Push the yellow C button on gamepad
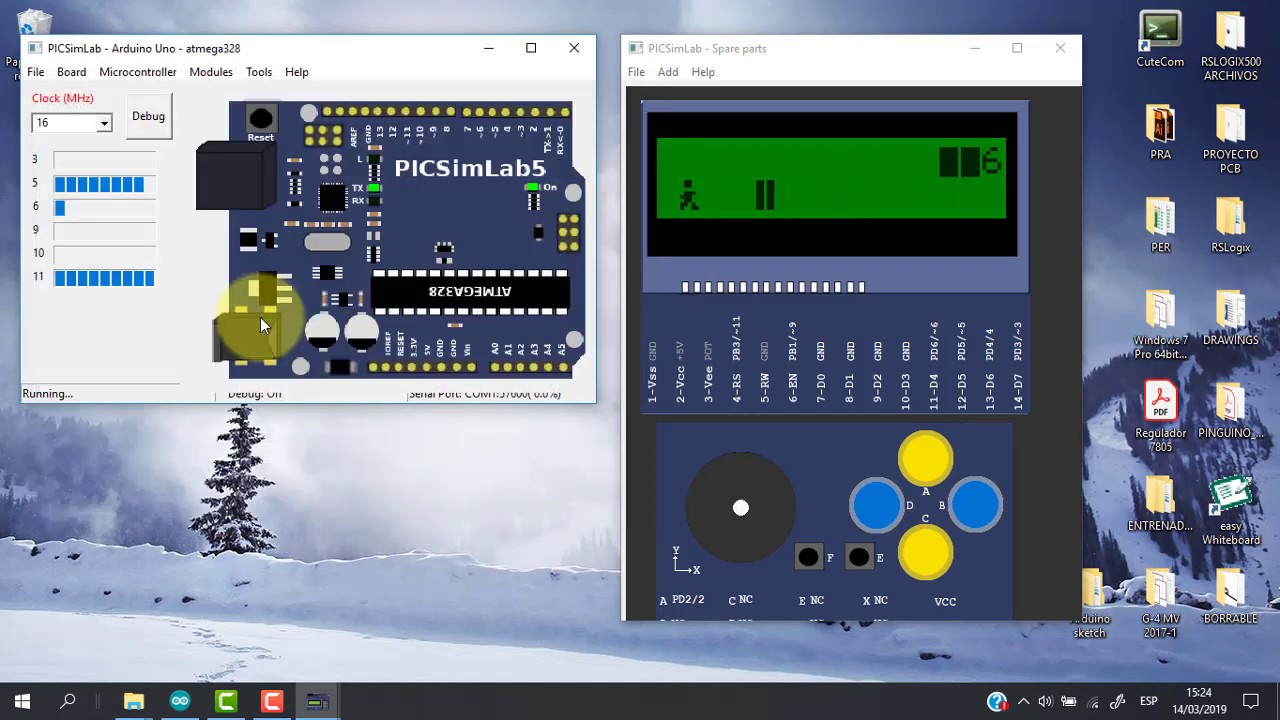The width and height of the screenshot is (1280, 720). (925, 552)
